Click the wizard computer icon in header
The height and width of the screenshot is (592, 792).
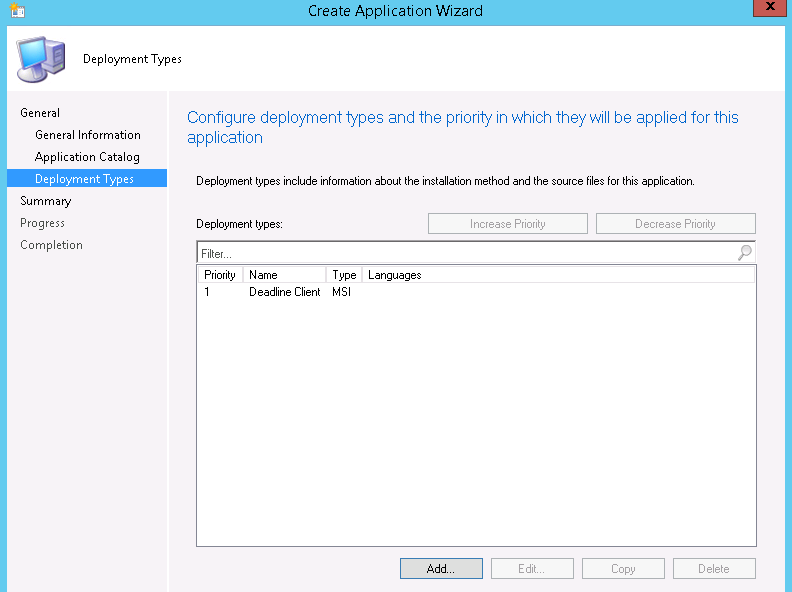tap(40, 59)
